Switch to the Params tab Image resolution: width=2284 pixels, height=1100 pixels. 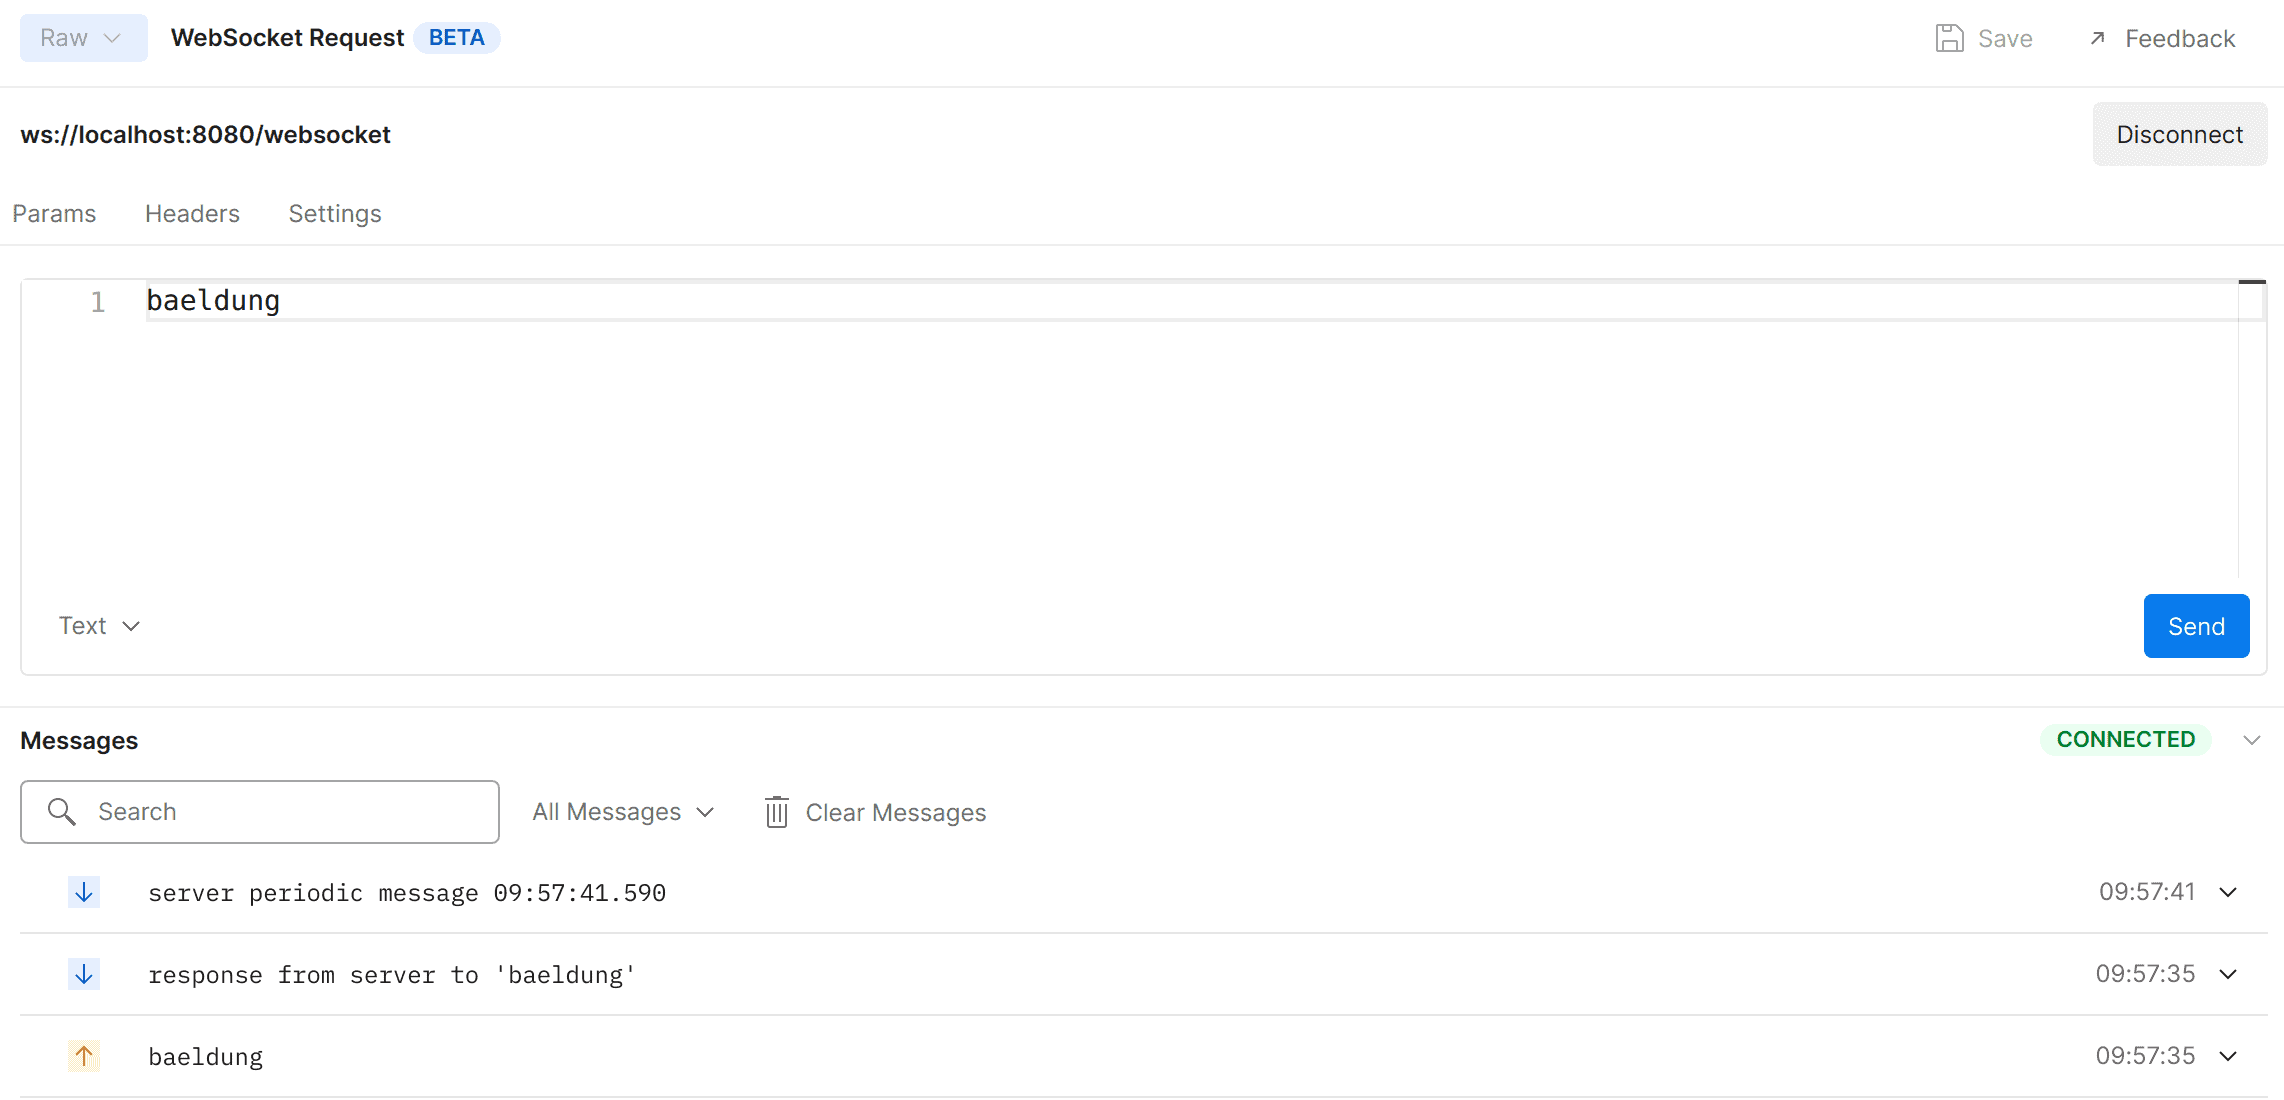[x=54, y=214]
